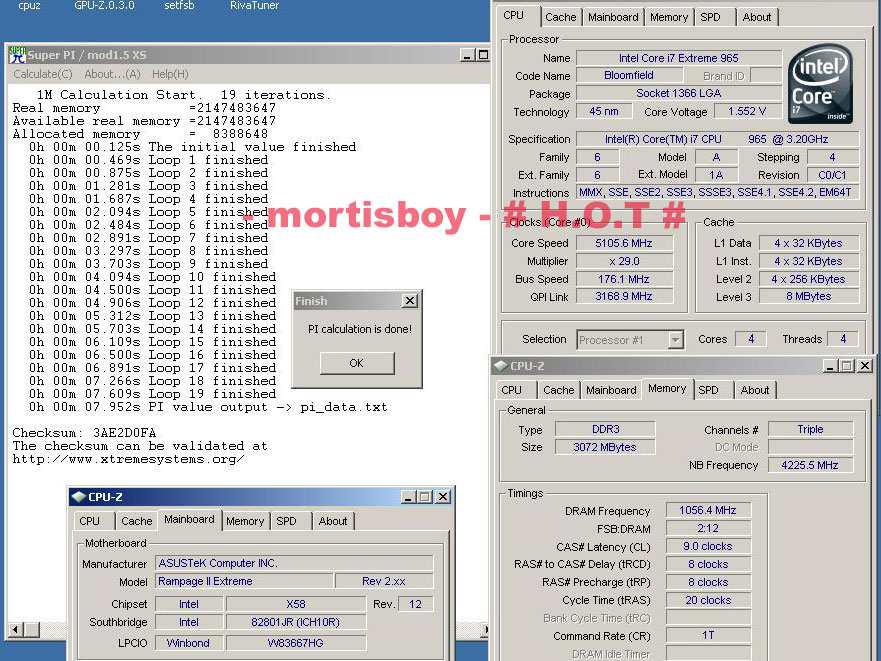Click the Intel Core i7 logo
881x661 pixels.
pos(820,84)
